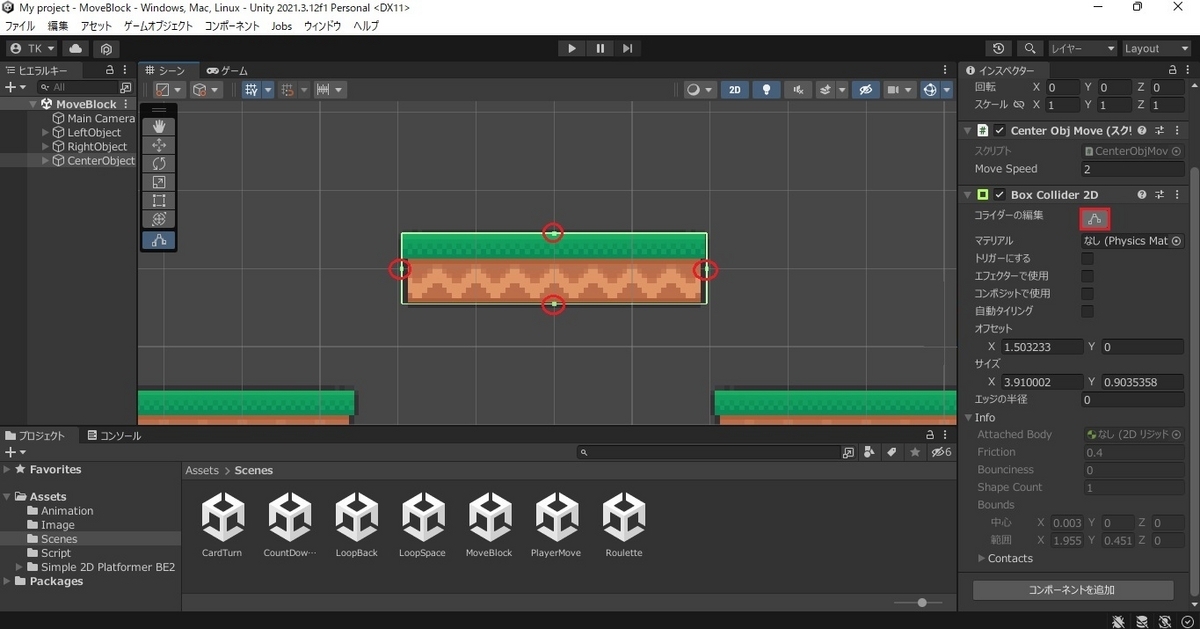Select the Hand view tool
This screenshot has width=1200, height=629.
(x=158, y=127)
